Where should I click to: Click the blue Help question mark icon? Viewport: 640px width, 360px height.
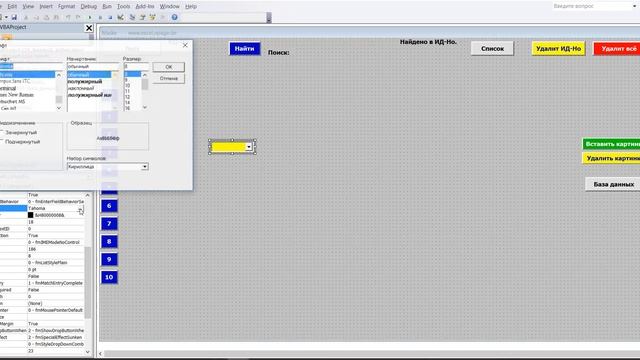(x=174, y=17)
